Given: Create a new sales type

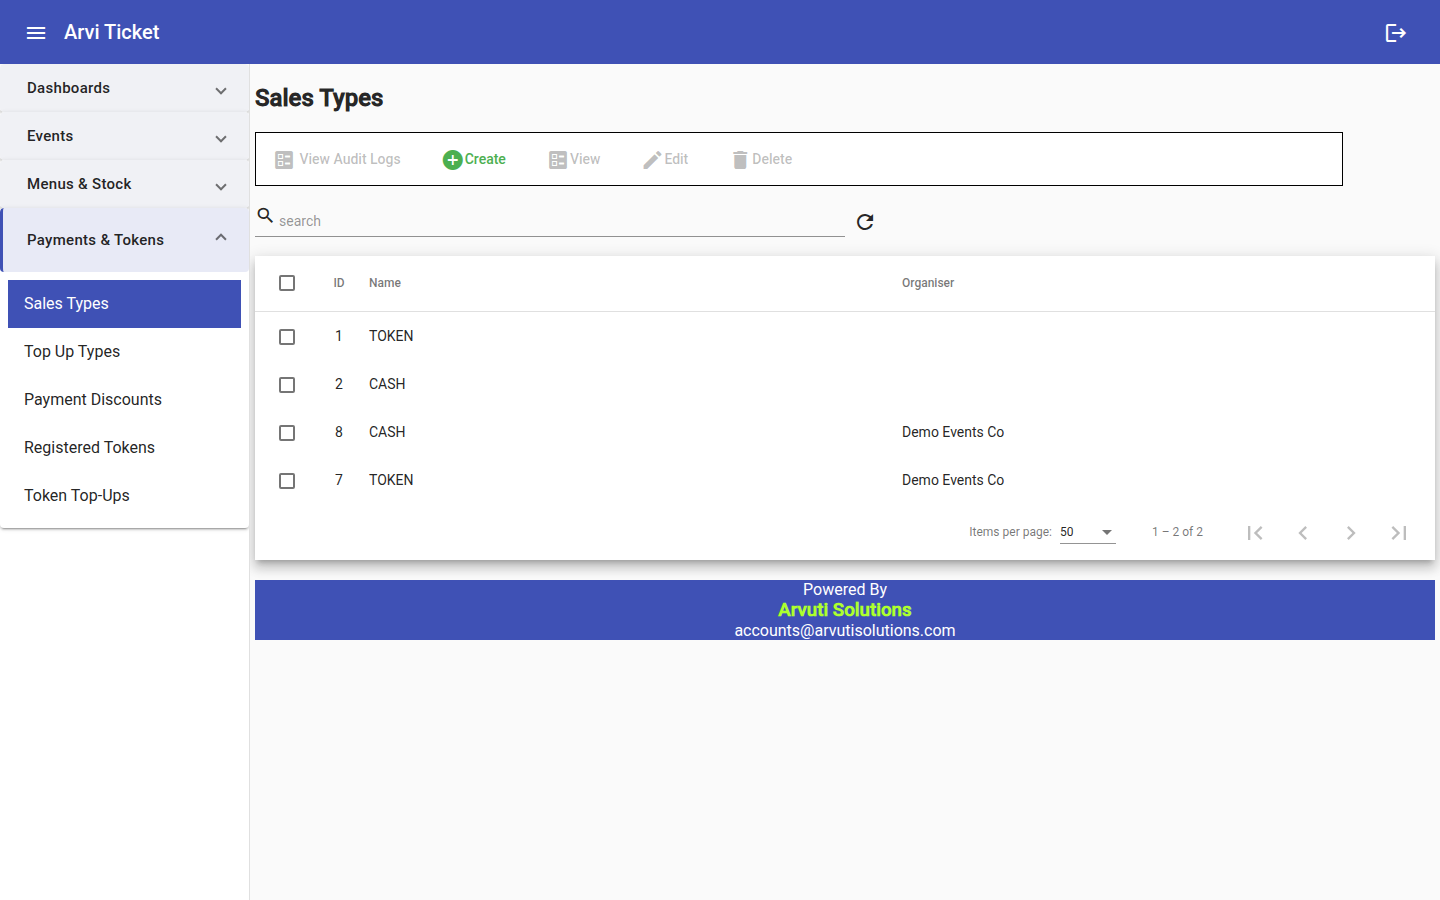Looking at the screenshot, I should (x=475, y=159).
